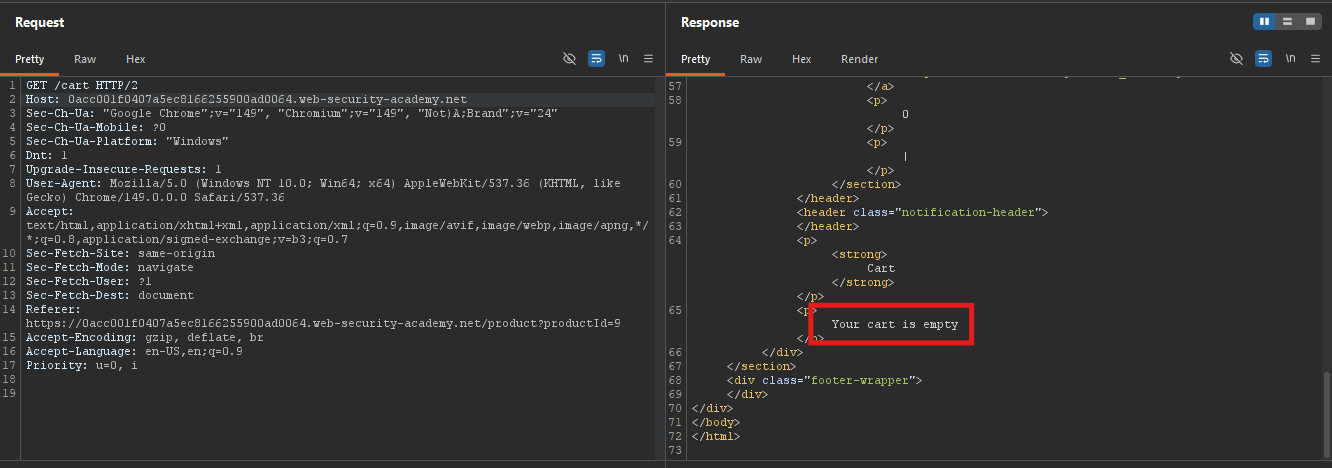Click the 'Sec-Ch-Ua-Mobile: ?0' line
Screen dimensions: 1332x468
point(96,128)
